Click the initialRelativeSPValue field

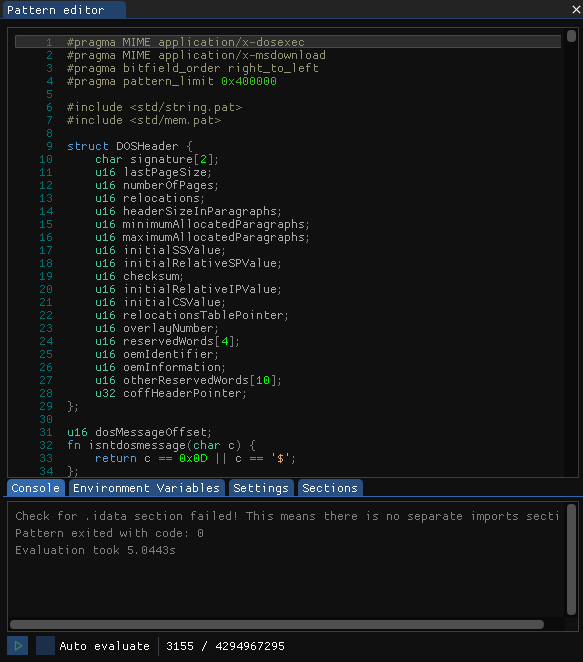pyautogui.click(x=188, y=263)
